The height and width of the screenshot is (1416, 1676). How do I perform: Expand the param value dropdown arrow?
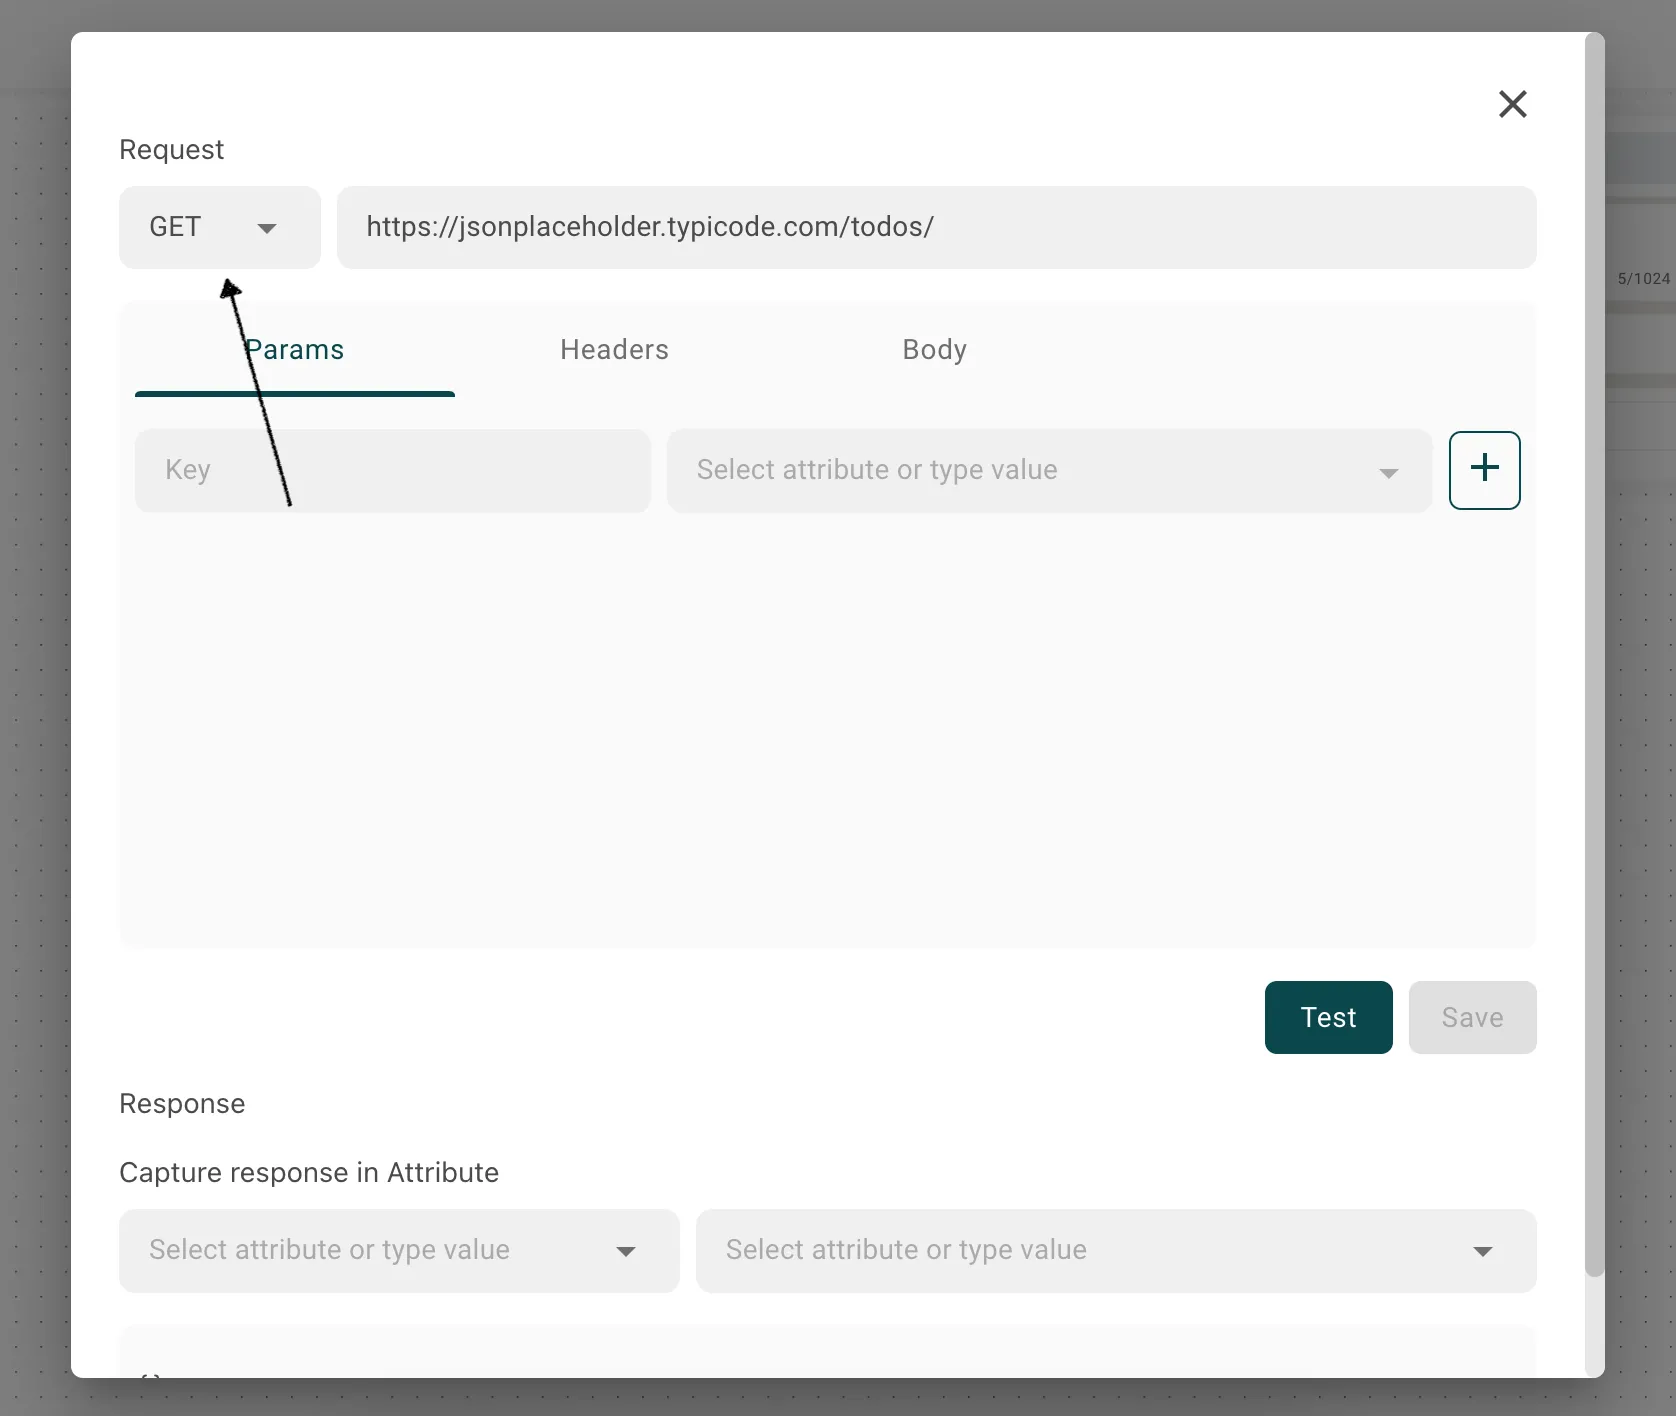[x=1388, y=473]
